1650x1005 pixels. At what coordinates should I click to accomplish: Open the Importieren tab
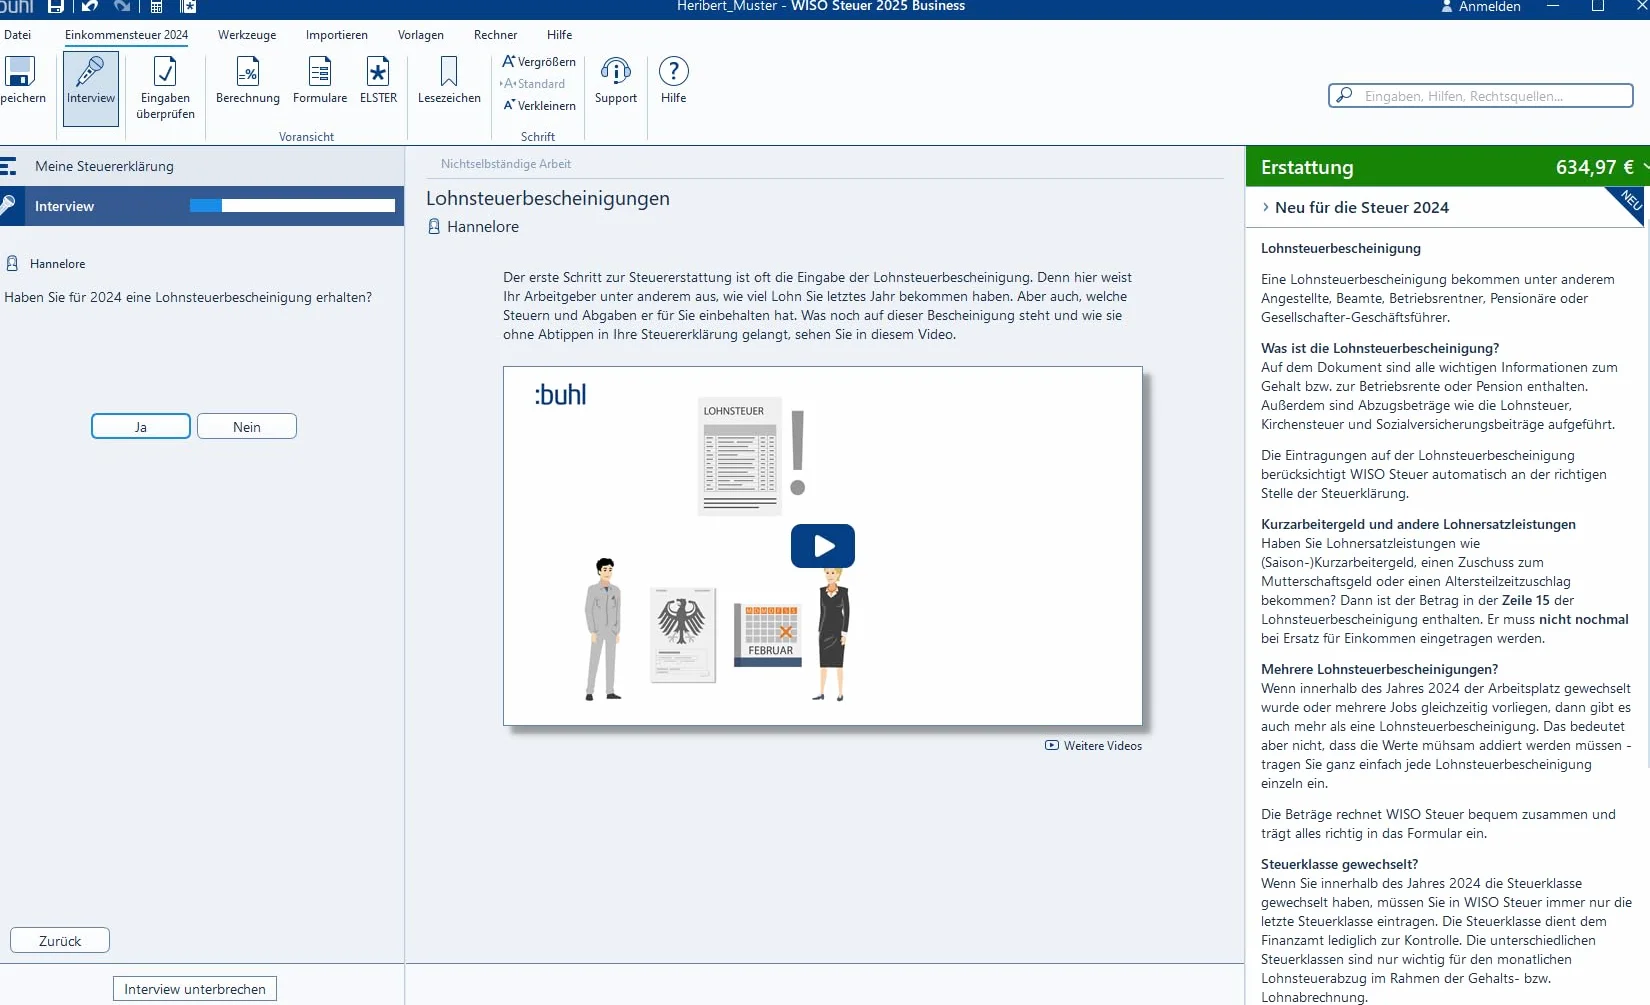click(x=337, y=35)
